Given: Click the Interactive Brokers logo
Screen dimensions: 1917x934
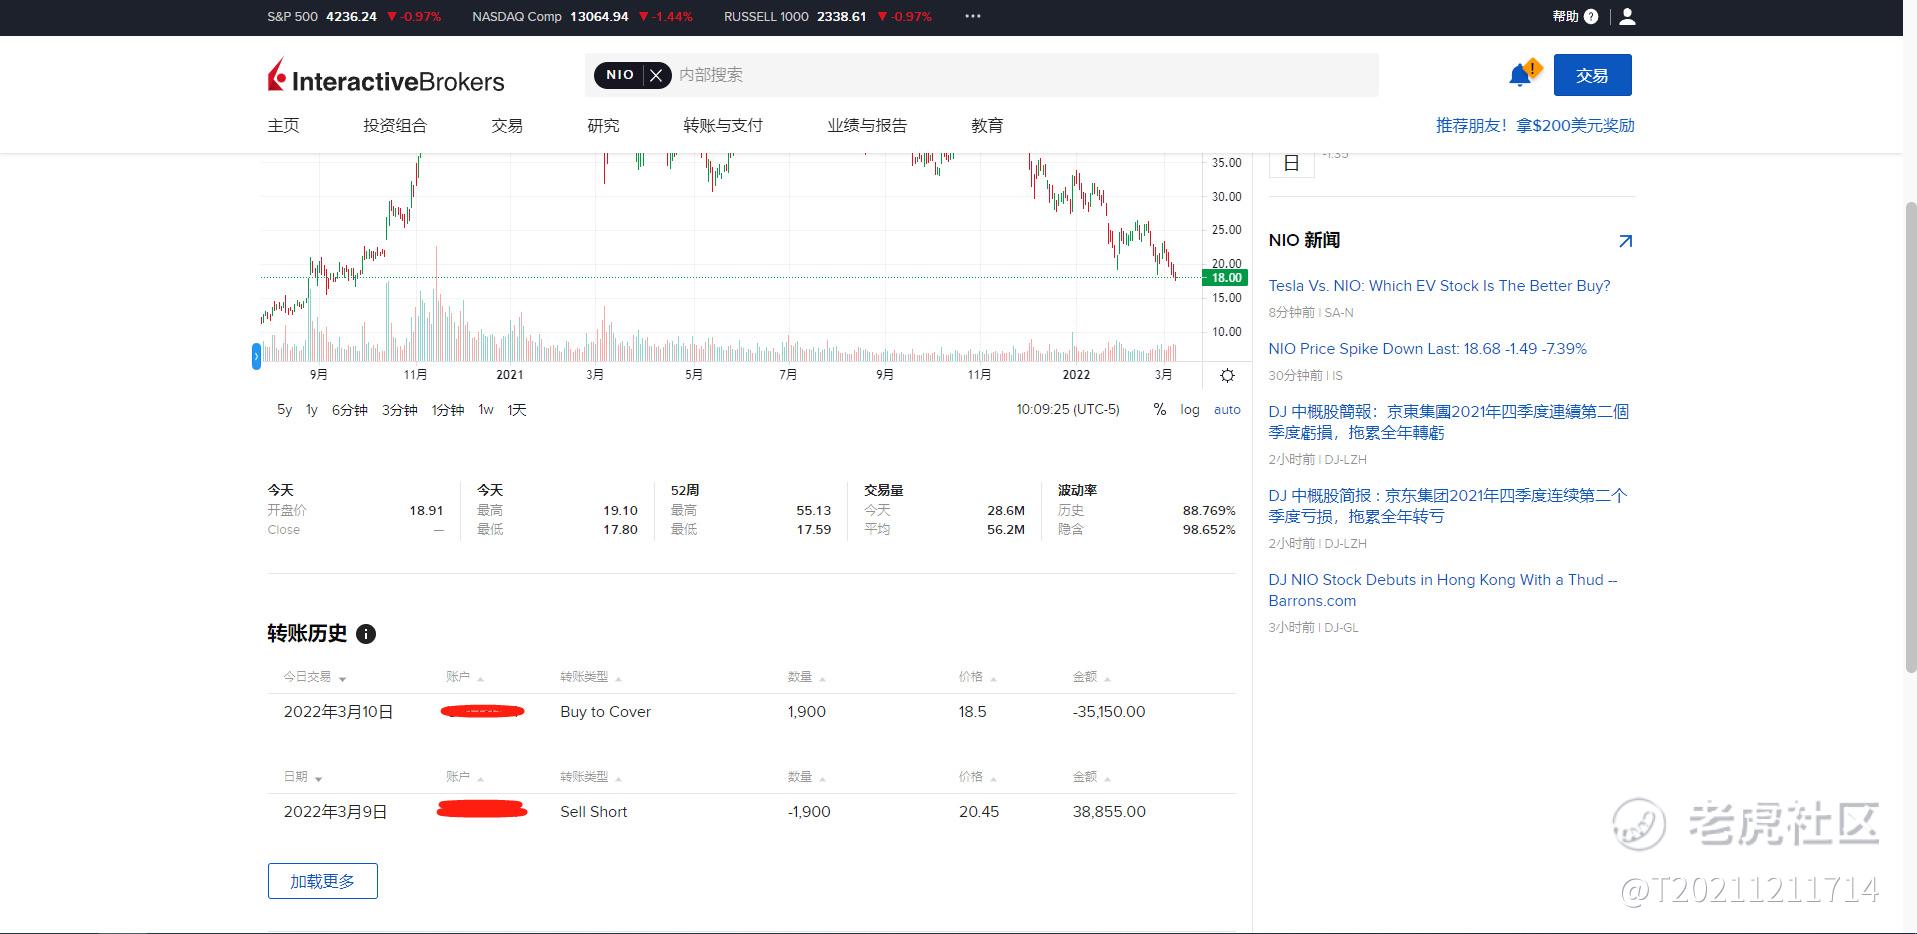Looking at the screenshot, I should pyautogui.click(x=386, y=77).
